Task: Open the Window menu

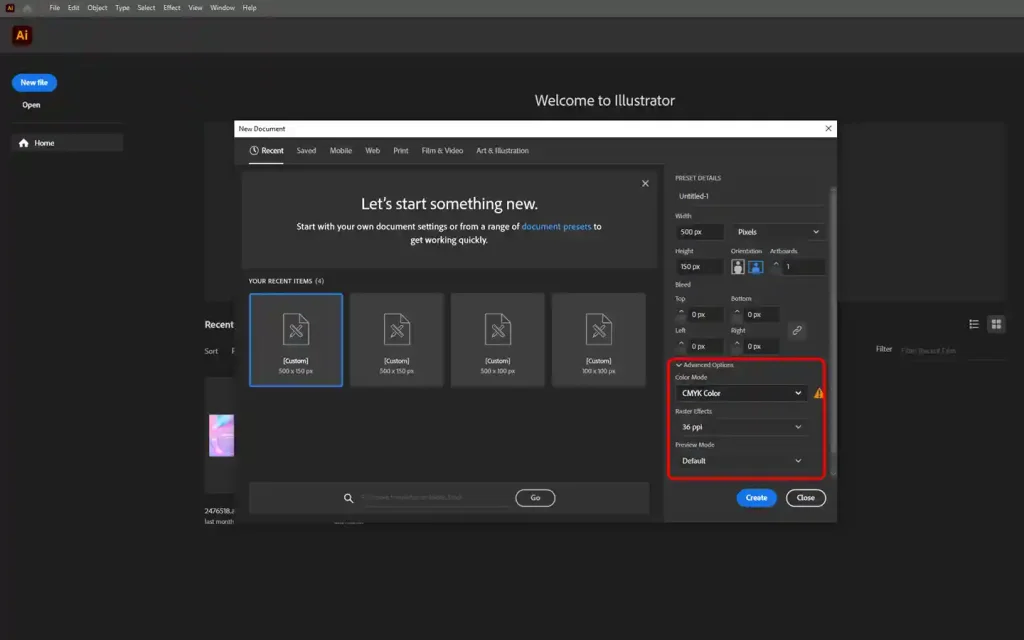Action: tap(222, 8)
